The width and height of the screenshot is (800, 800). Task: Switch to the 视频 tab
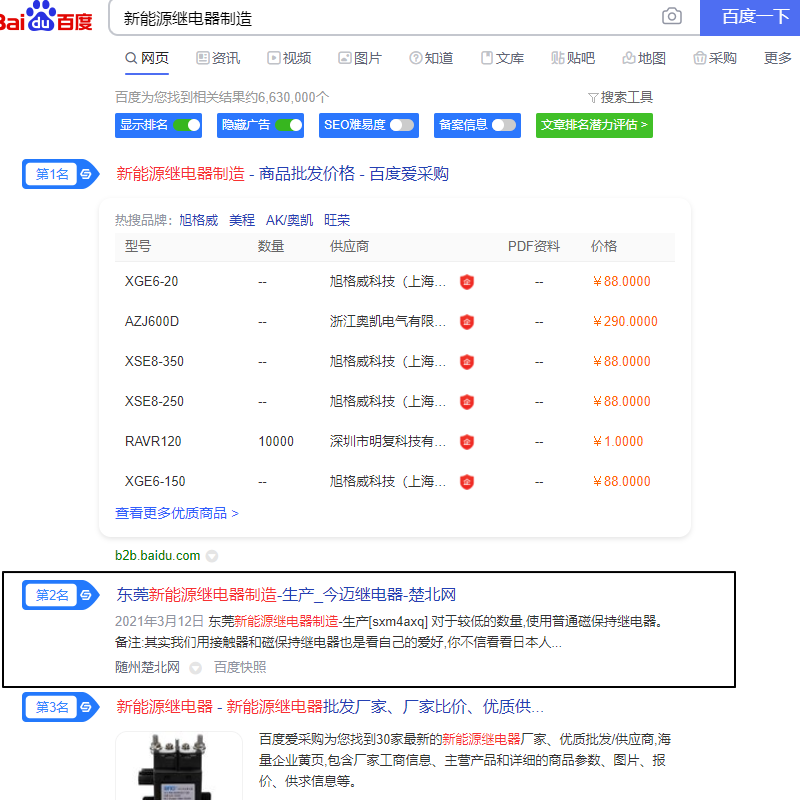point(289,58)
